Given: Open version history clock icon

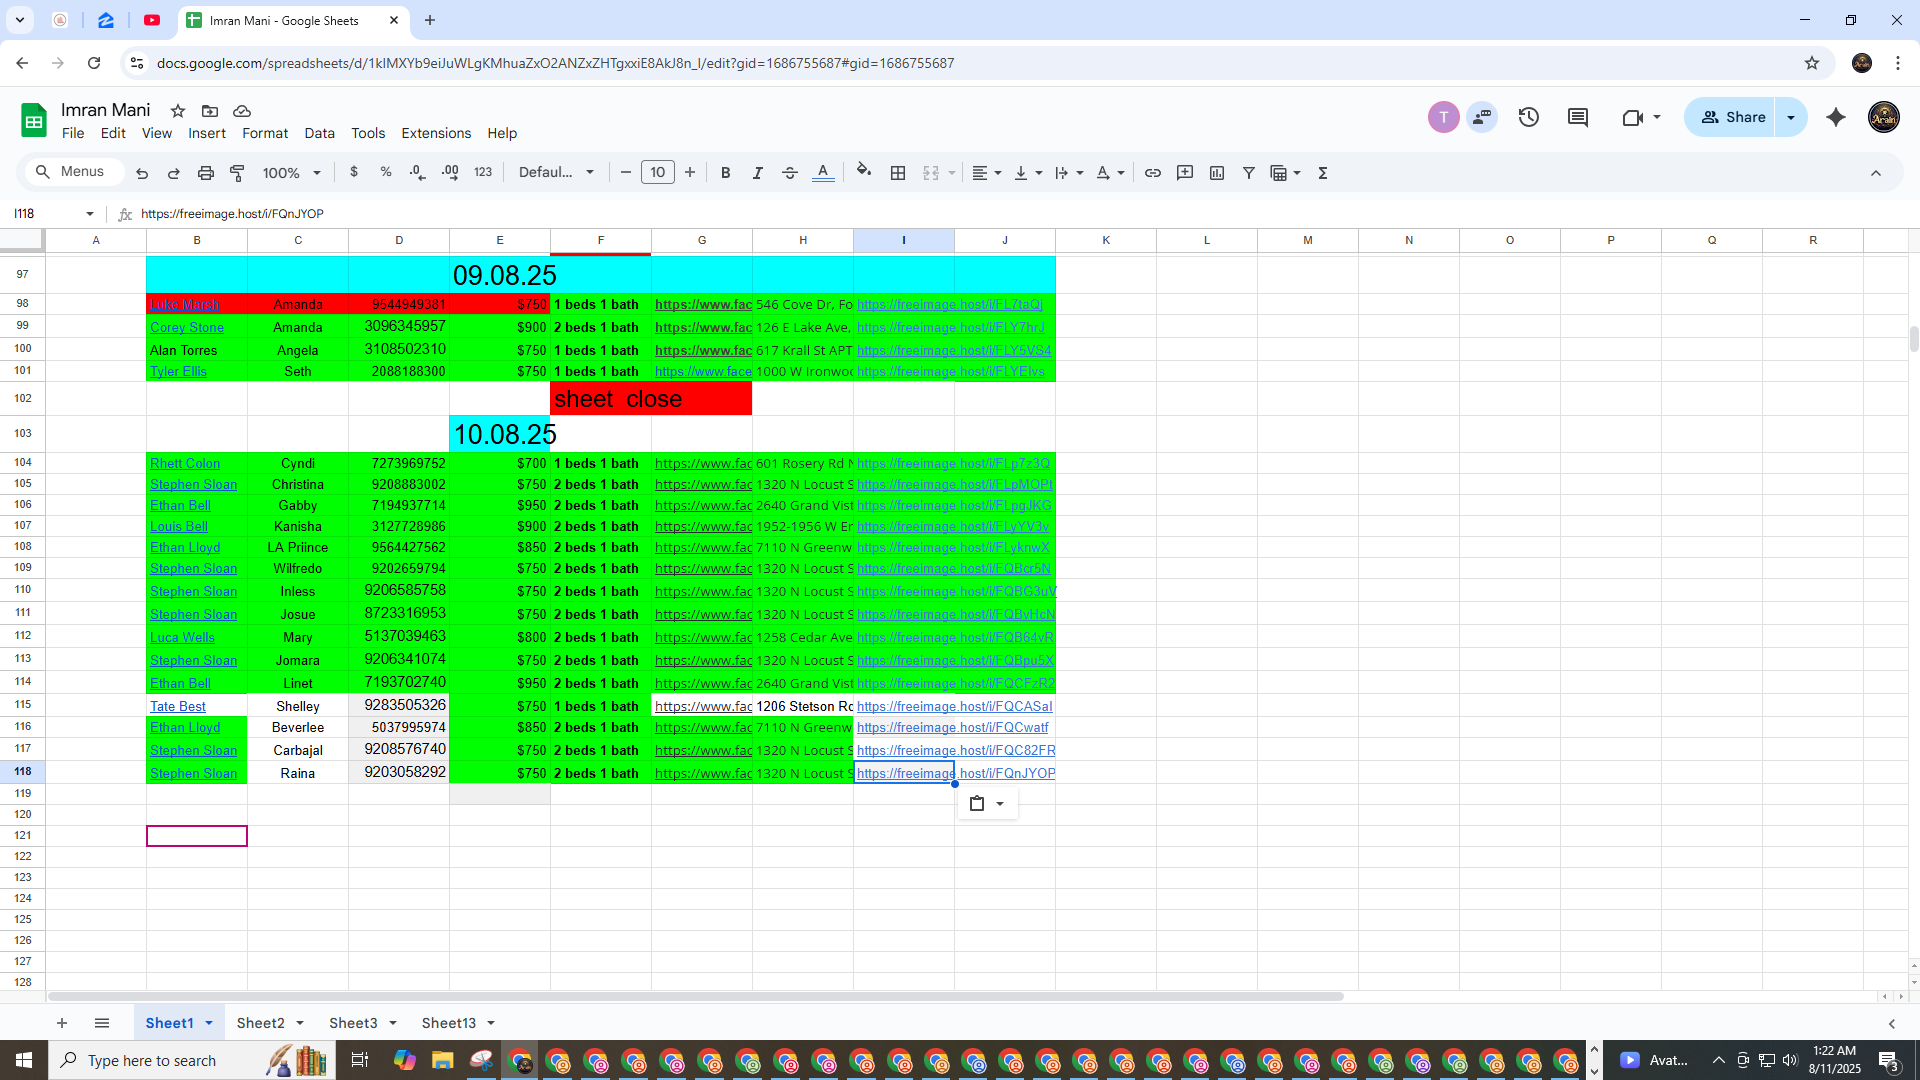Looking at the screenshot, I should [1528, 117].
